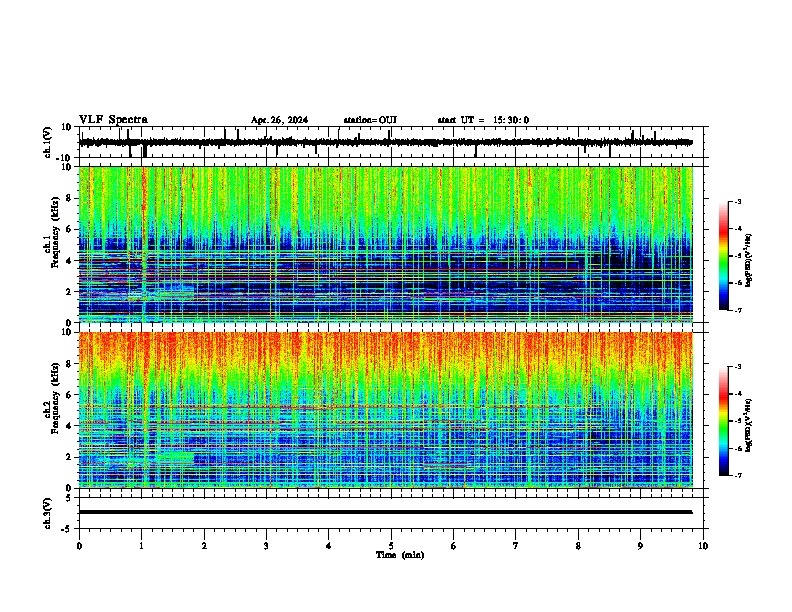Viewport: 792px width, 612px height.
Task: Click the "-10" tick on the ch.1(V) axis
Action: [x=64, y=158]
